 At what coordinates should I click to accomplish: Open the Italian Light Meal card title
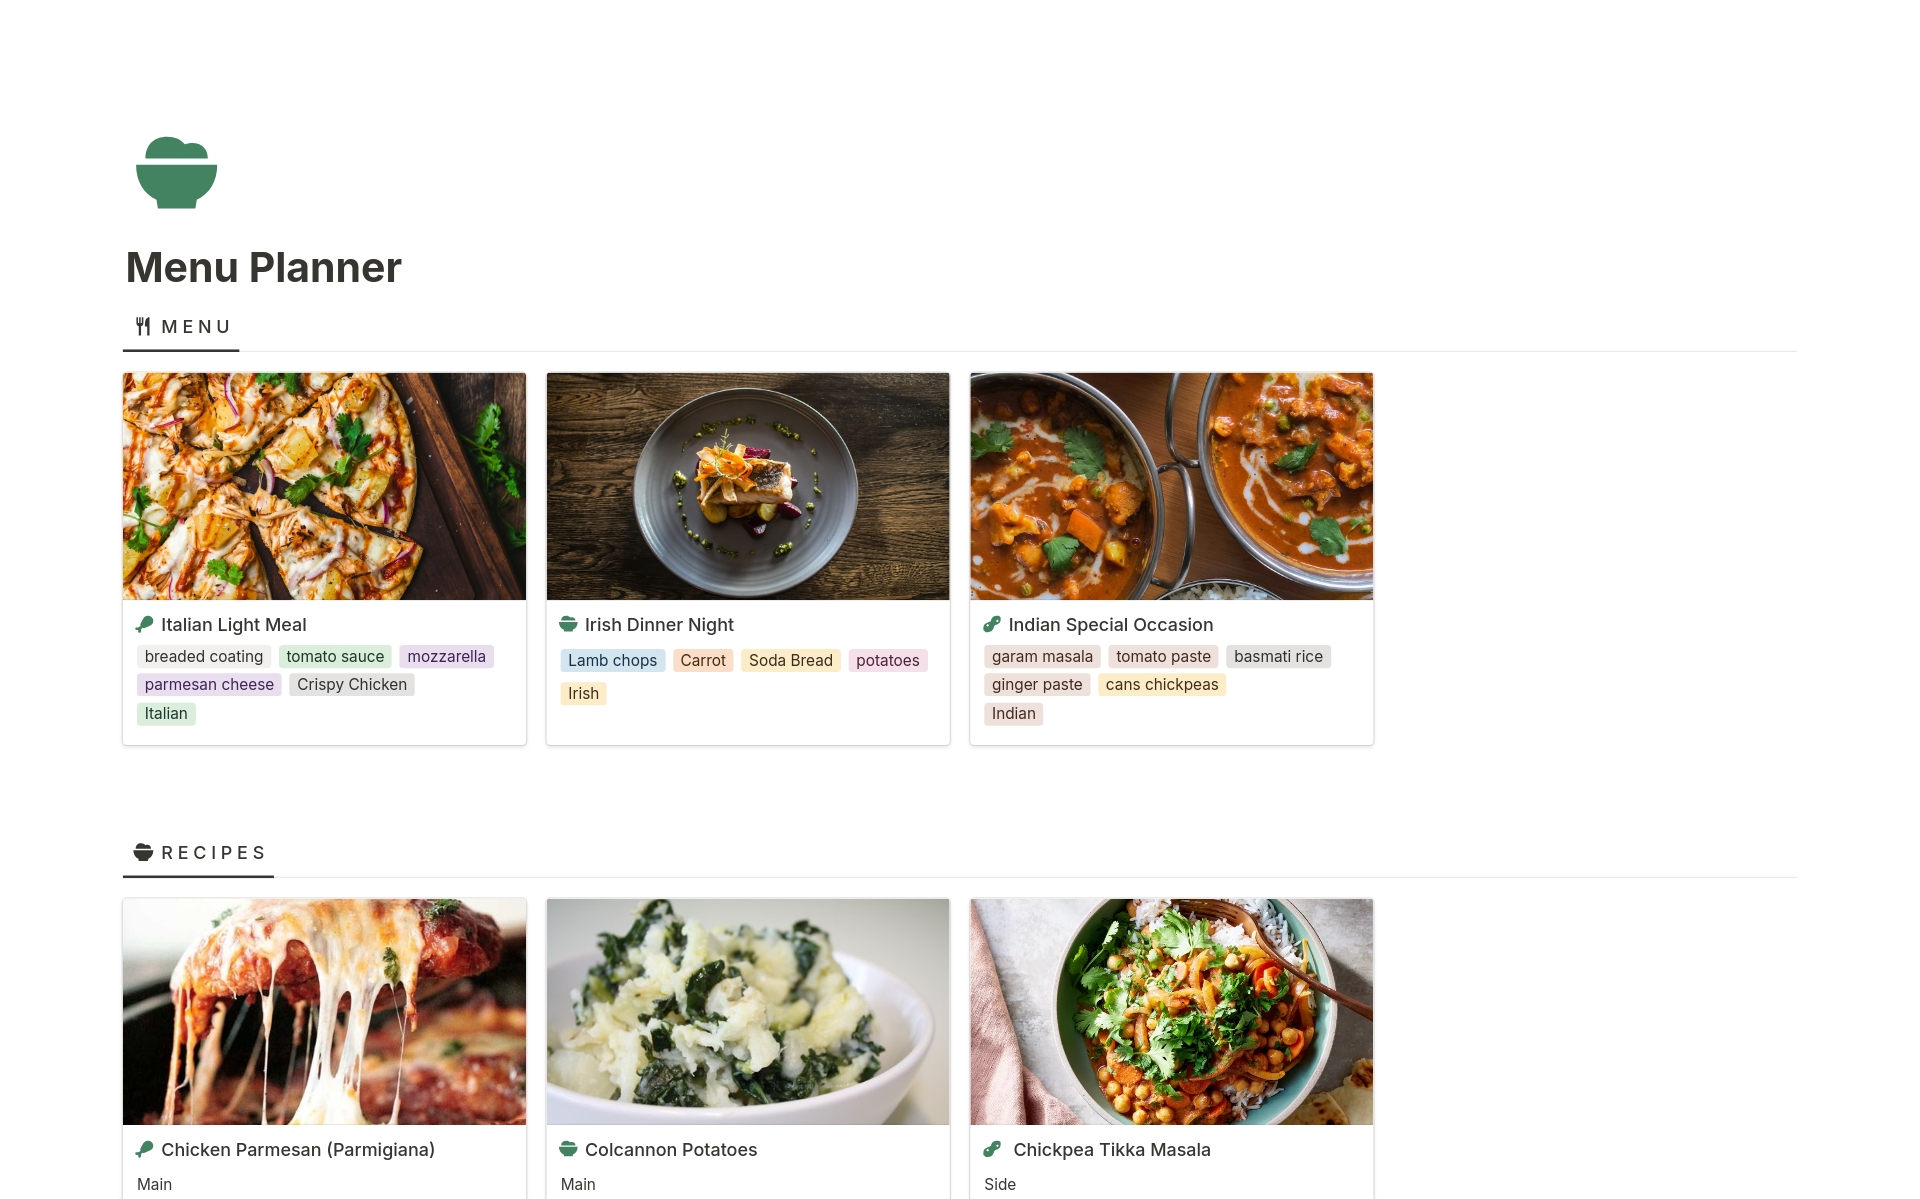coord(233,625)
